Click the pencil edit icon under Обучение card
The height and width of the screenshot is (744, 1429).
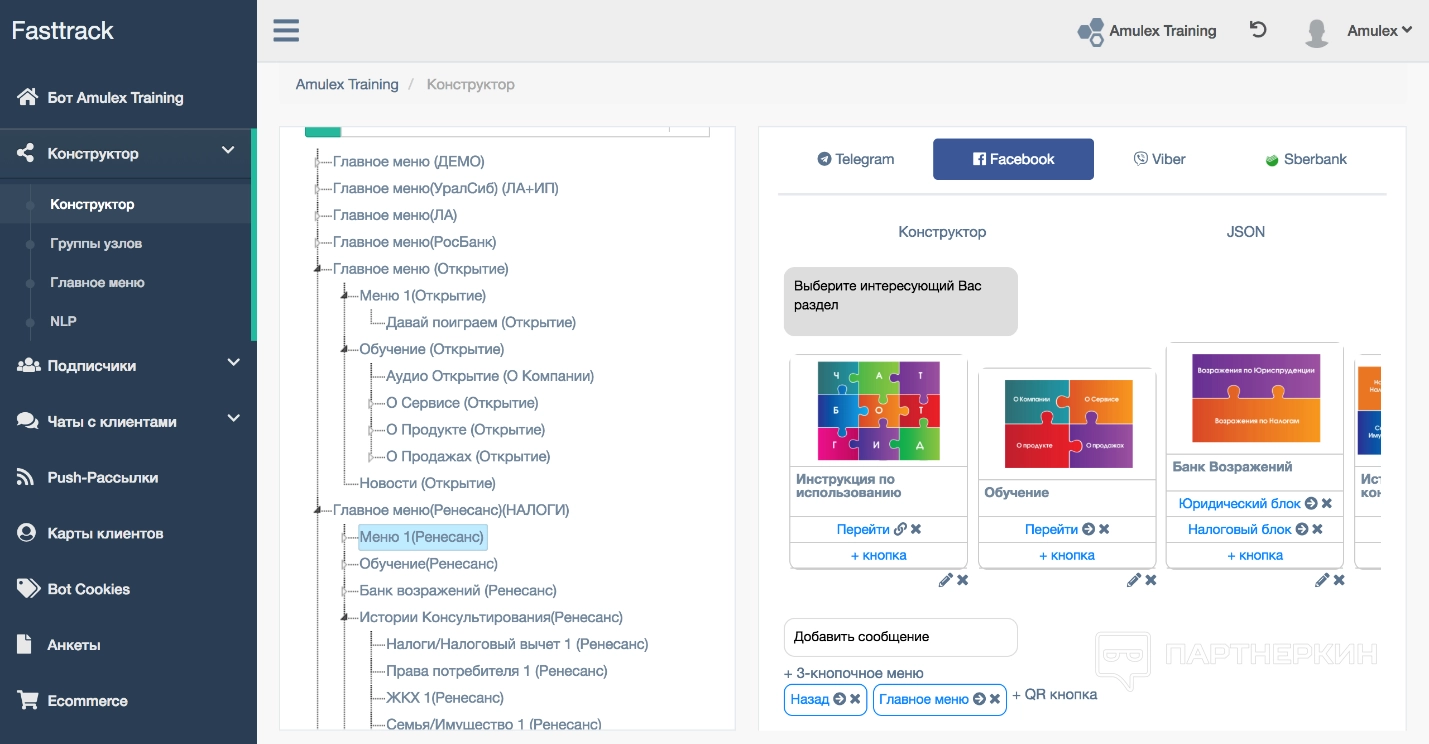[x=1133, y=580]
